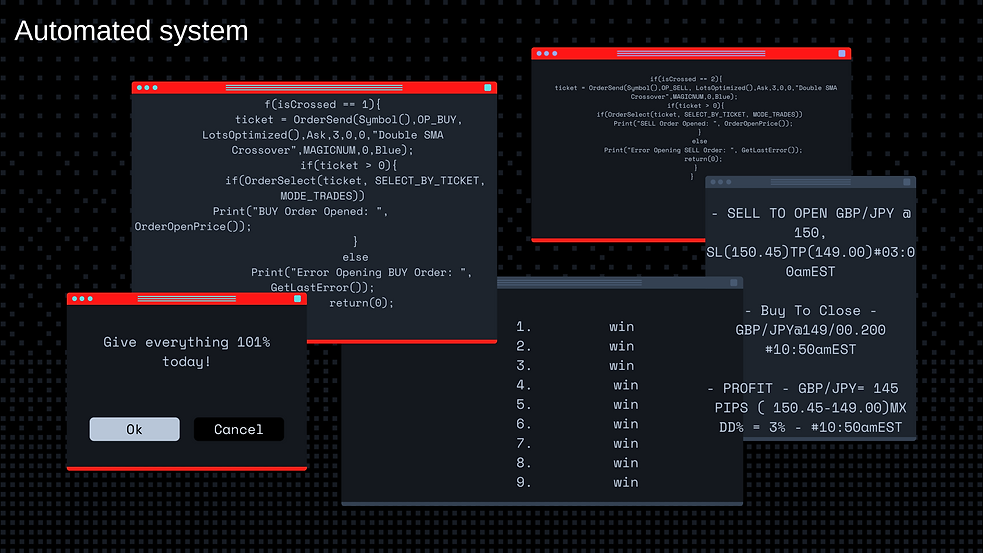Viewport: 983px width, 553px height.
Task: Click the three dots on SELL code window
Action: (x=547, y=54)
